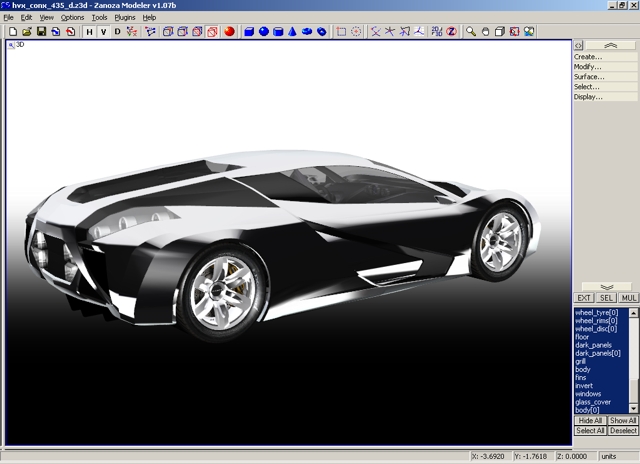Click the red redo arrow icon
Image resolution: width=640 pixels, height=464 pixels.
(x=71, y=31)
